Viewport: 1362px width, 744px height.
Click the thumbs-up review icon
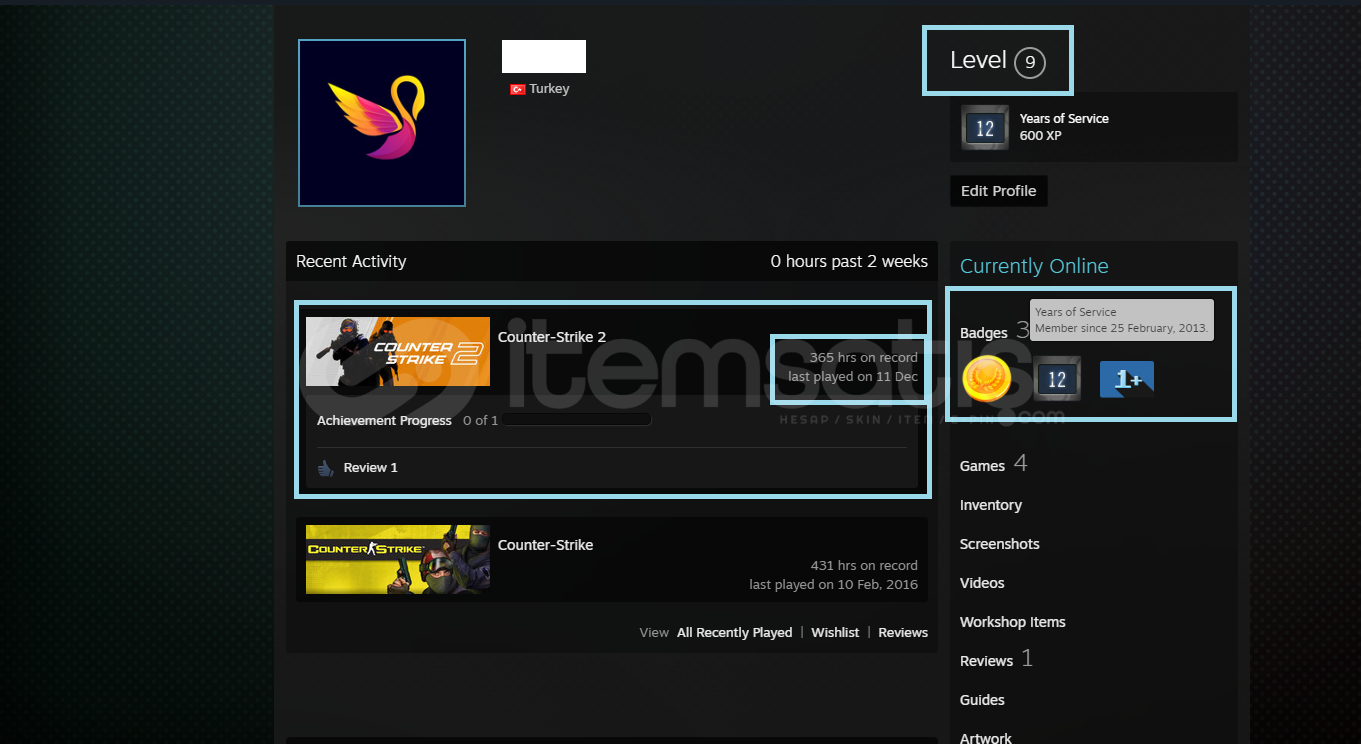(x=326, y=468)
